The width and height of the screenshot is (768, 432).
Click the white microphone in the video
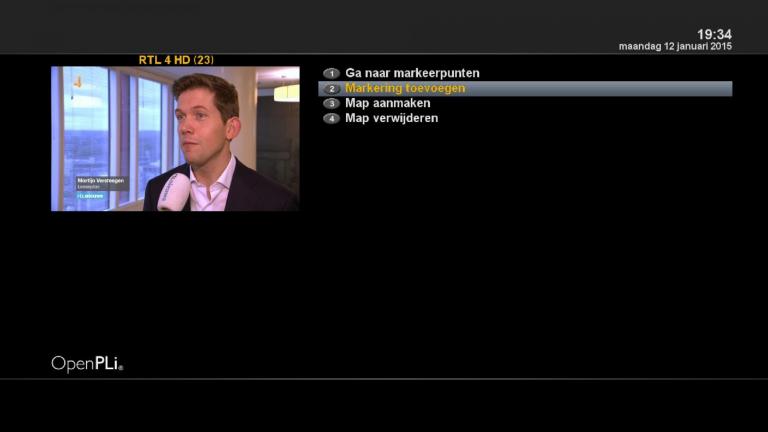[174, 191]
